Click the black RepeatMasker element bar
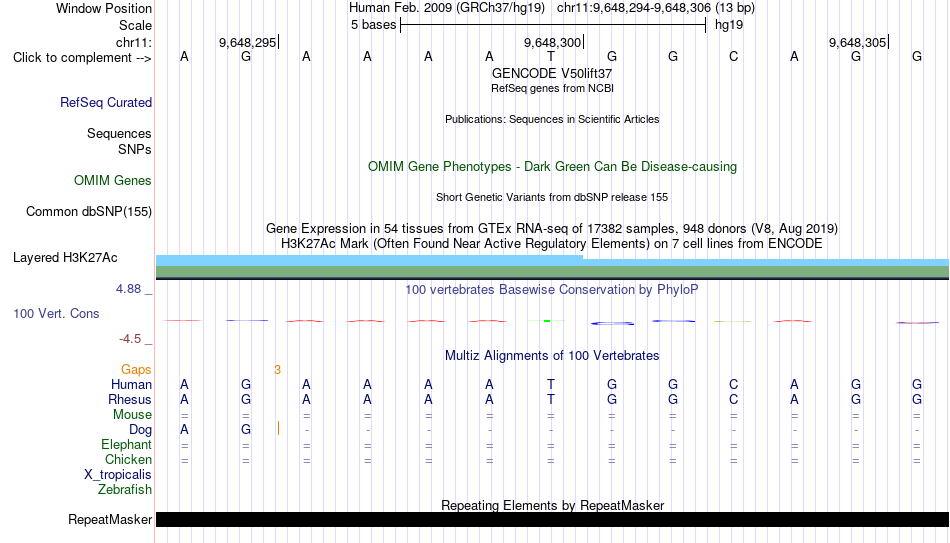The height and width of the screenshot is (543, 950). click(553, 519)
